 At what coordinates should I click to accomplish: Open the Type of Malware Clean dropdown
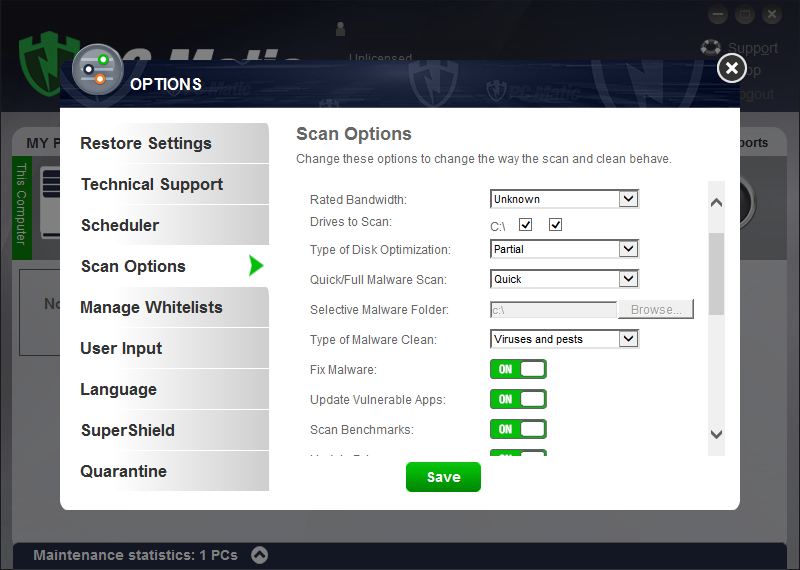(564, 339)
